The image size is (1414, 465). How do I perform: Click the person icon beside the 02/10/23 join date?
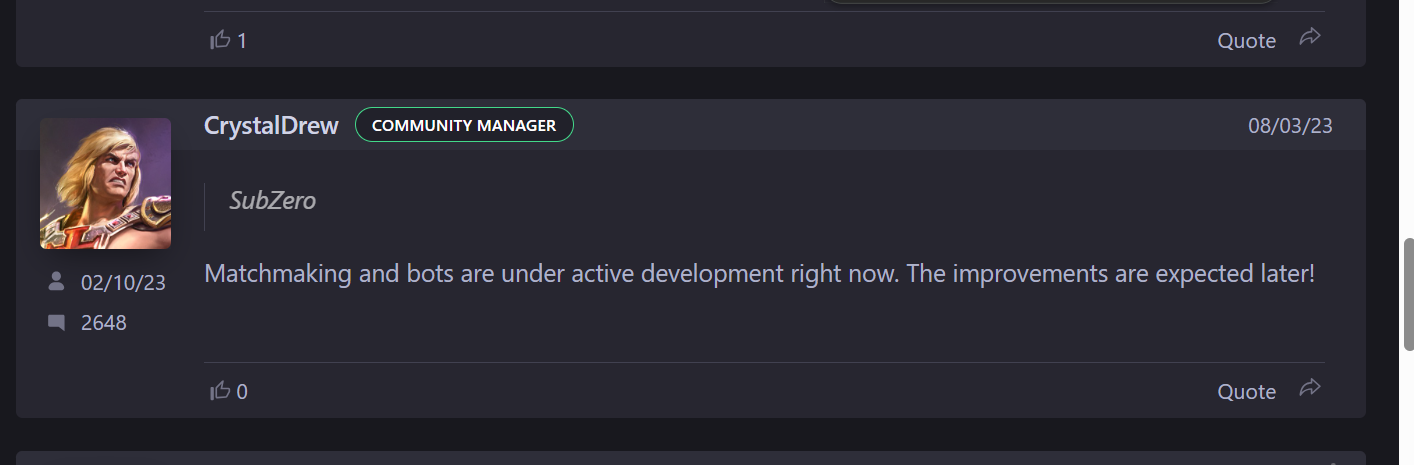coord(56,282)
